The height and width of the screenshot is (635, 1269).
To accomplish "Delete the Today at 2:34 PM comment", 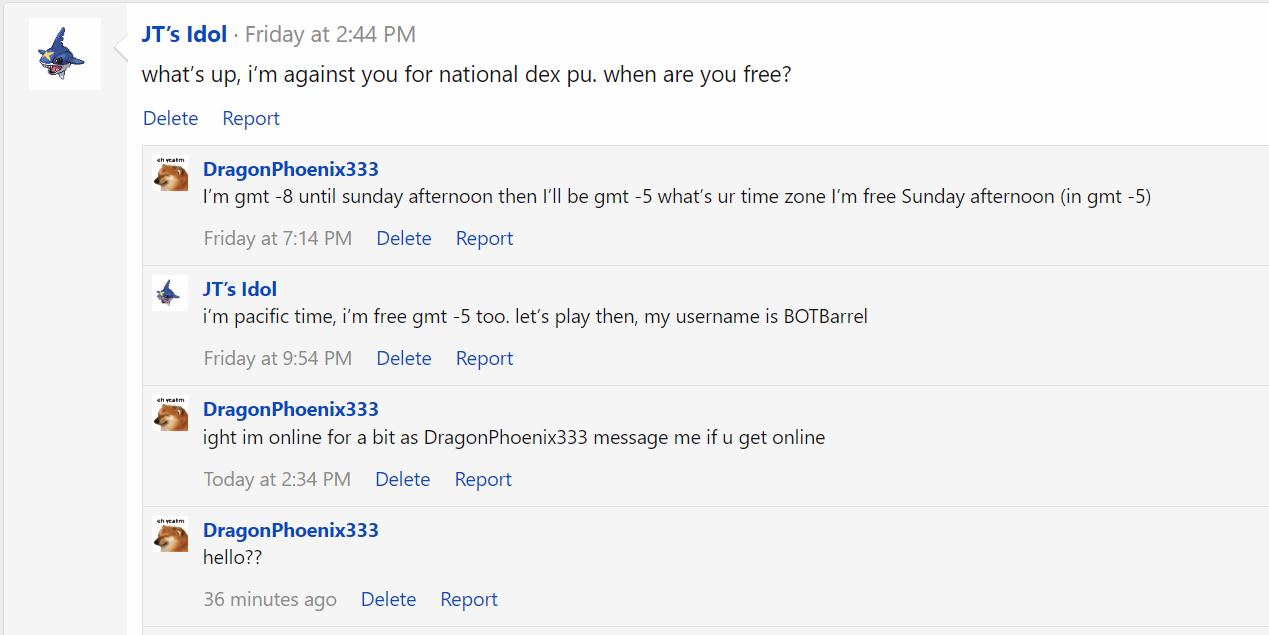I will pyautogui.click(x=403, y=479).
